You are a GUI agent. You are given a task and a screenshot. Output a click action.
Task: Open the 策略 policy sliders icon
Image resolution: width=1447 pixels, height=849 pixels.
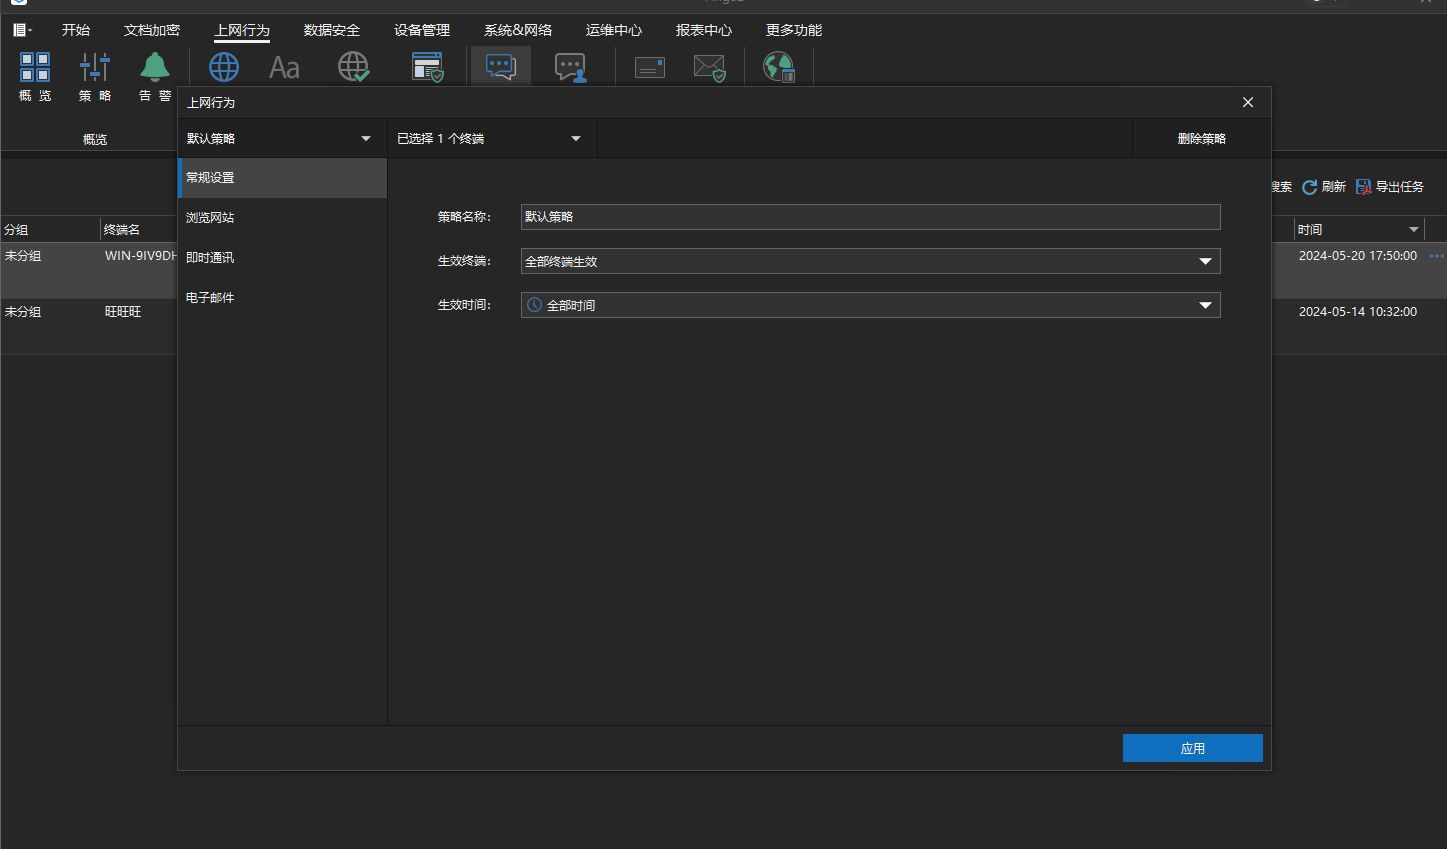coord(95,77)
